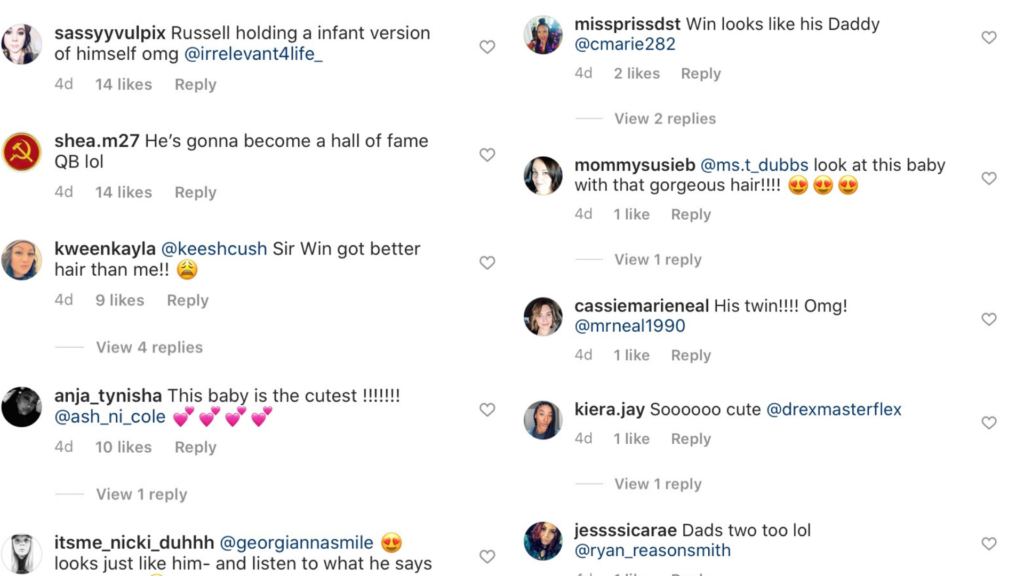The image size is (1024, 576).
Task: Show View 1 reply under mommysusieb
Action: [x=657, y=259]
